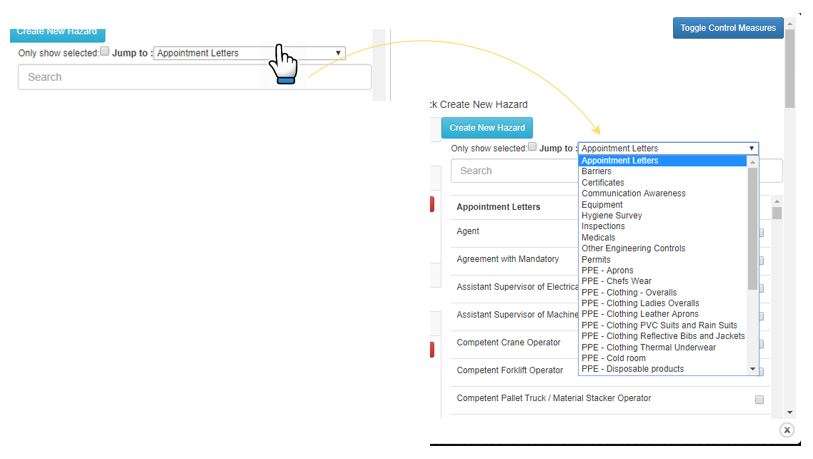Select PPE - Cold room option

613,358
